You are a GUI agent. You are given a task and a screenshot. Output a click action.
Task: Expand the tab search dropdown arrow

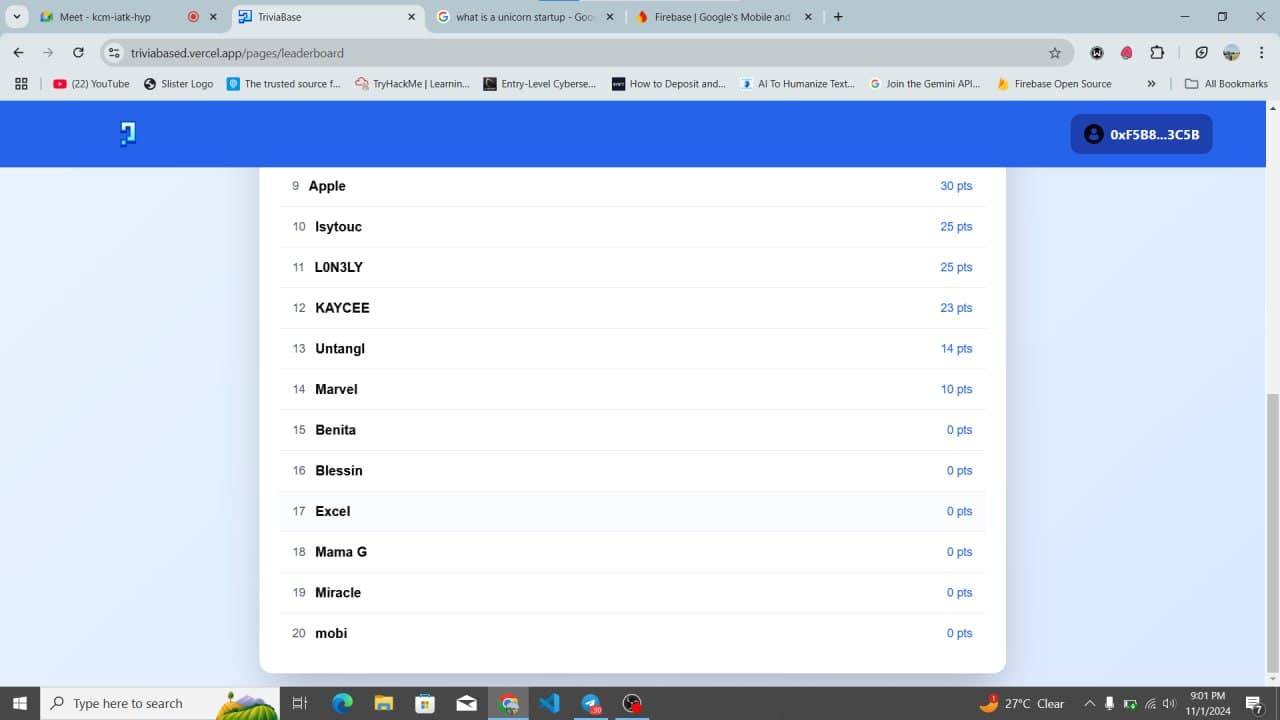point(17,17)
